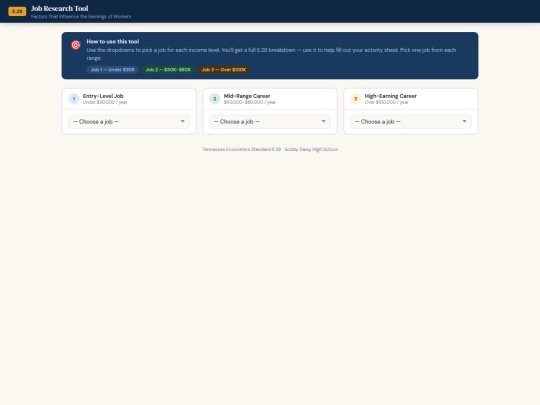
Task: Click the 'How to use this tool' heading
Action: (113, 41)
